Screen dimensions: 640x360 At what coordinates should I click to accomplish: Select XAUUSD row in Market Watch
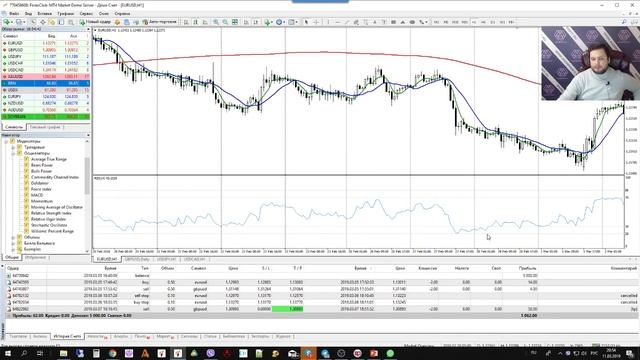click(45, 76)
